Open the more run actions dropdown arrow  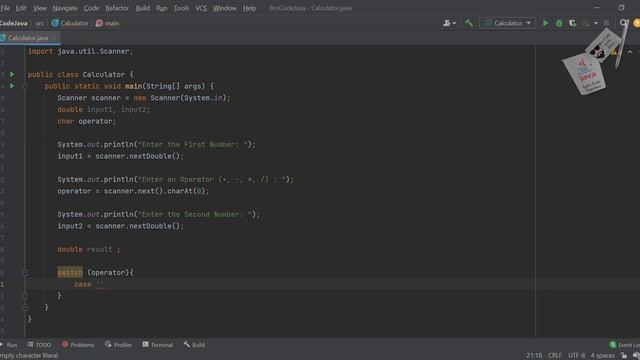tap(596, 23)
